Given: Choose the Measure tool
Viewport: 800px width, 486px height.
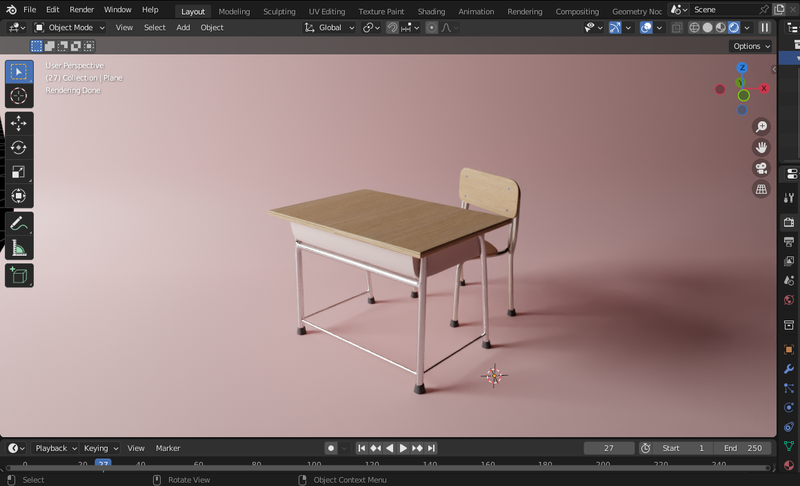Looking at the screenshot, I should 19,248.
